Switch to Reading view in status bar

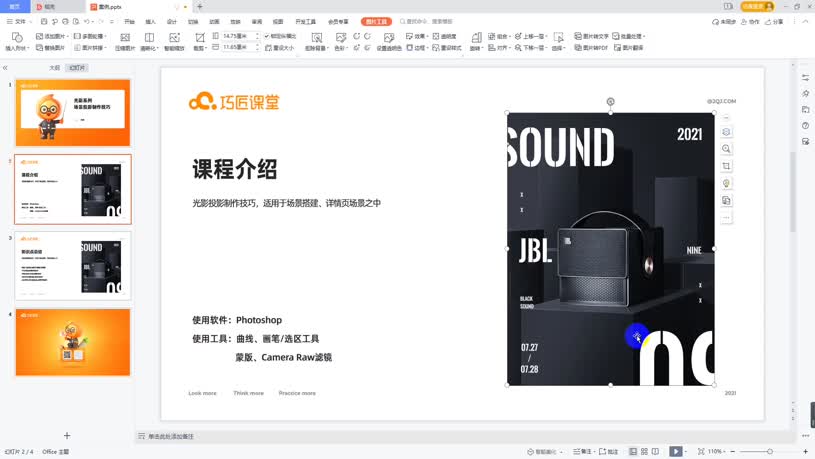tap(655, 451)
